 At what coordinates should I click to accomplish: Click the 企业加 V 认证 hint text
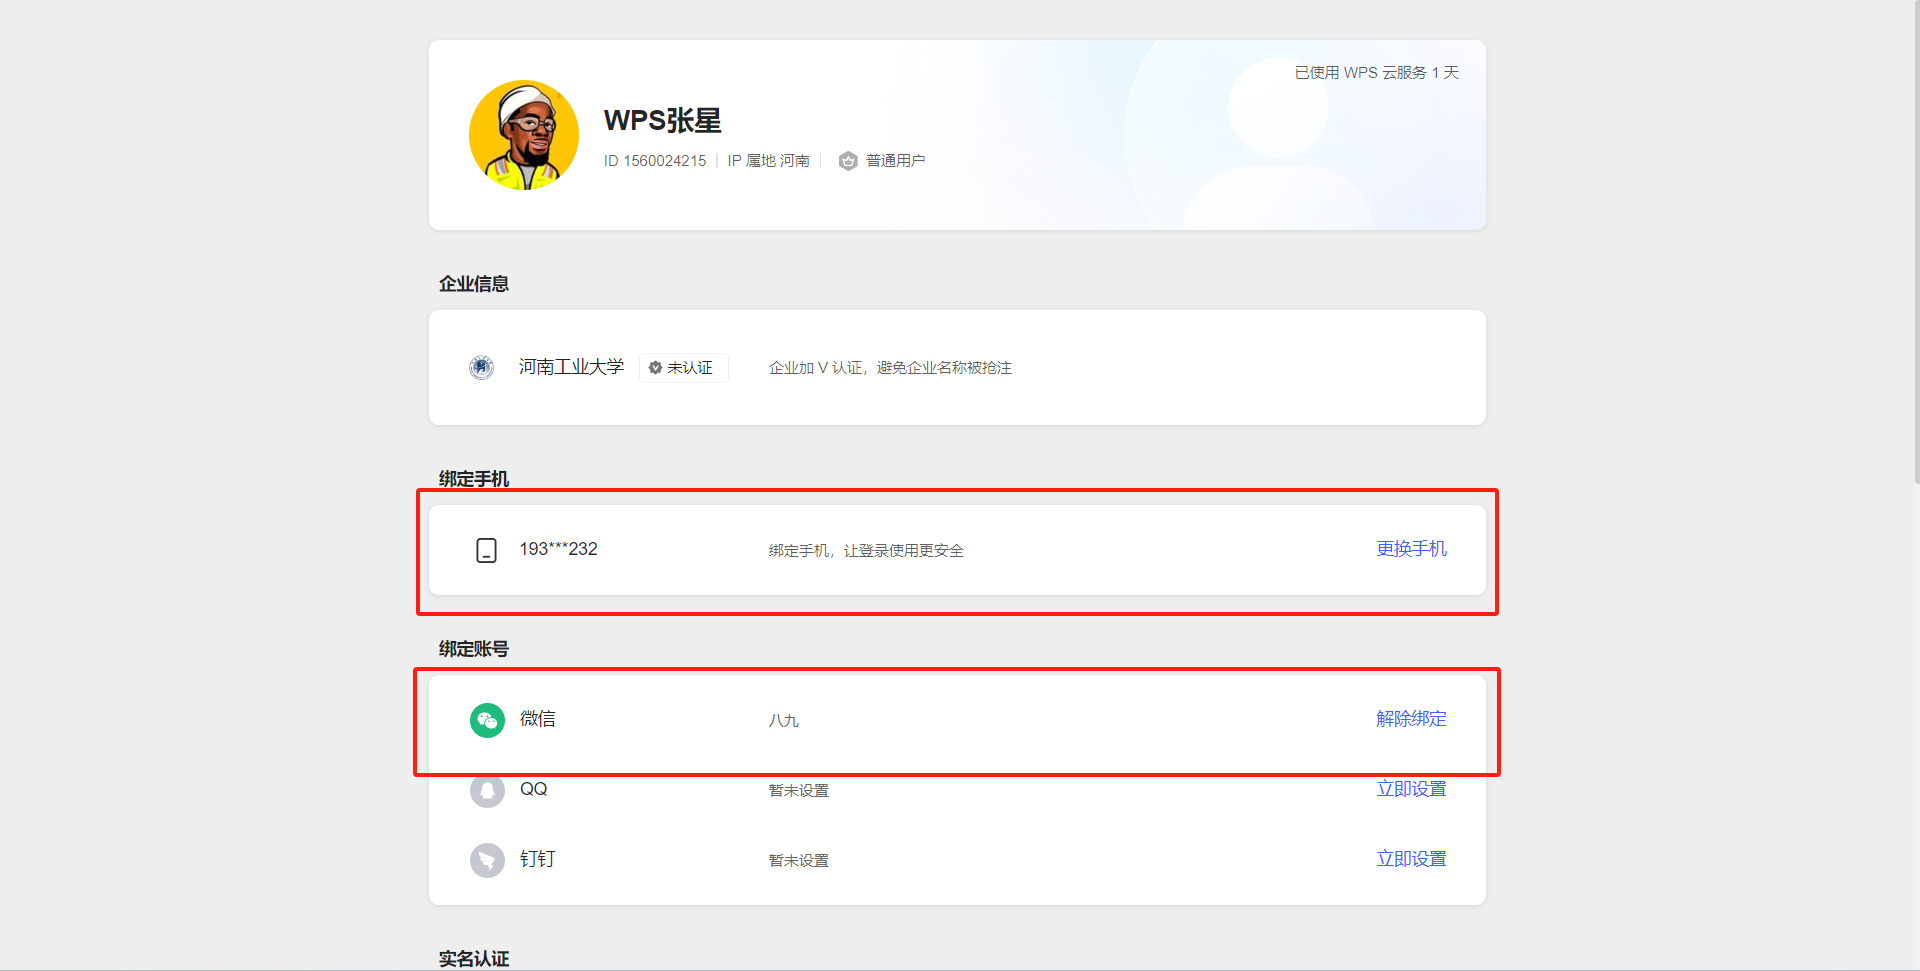(889, 368)
